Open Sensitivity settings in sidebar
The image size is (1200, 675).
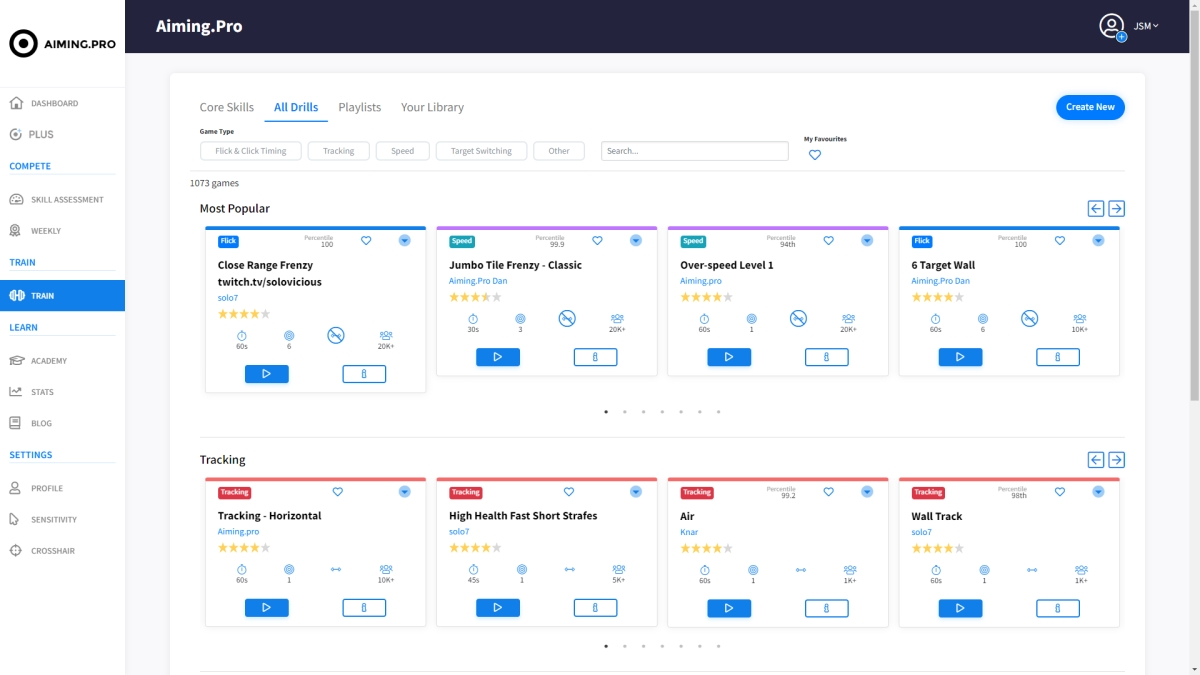pyautogui.click(x=53, y=520)
